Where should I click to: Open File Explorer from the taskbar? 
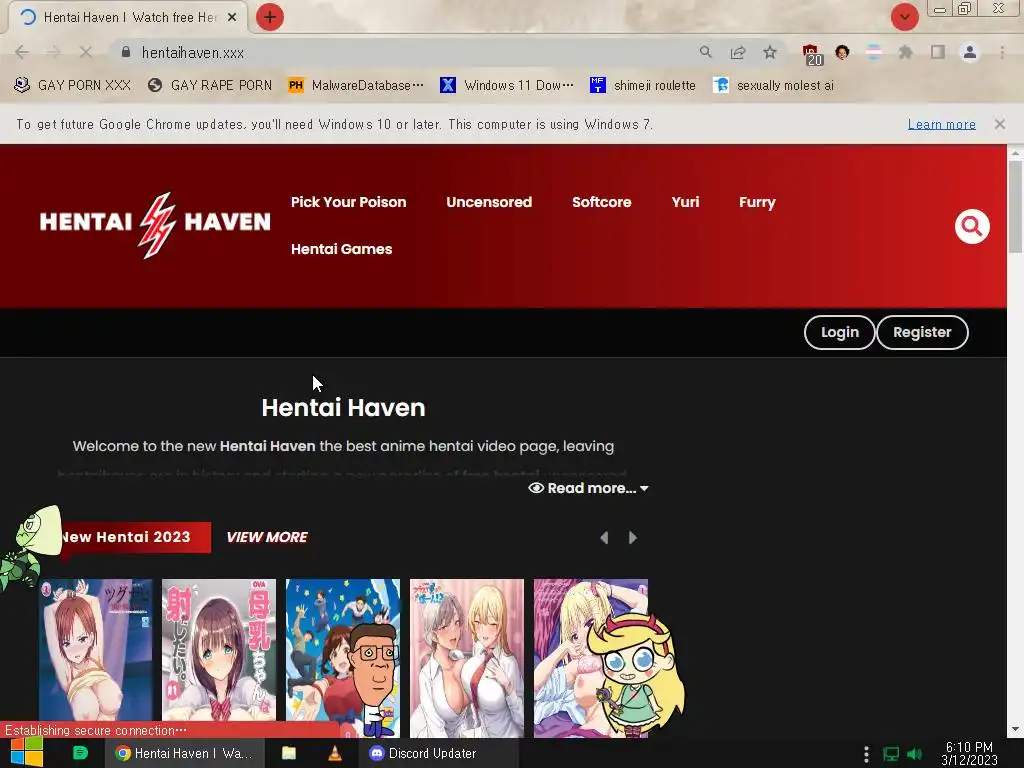click(x=289, y=753)
